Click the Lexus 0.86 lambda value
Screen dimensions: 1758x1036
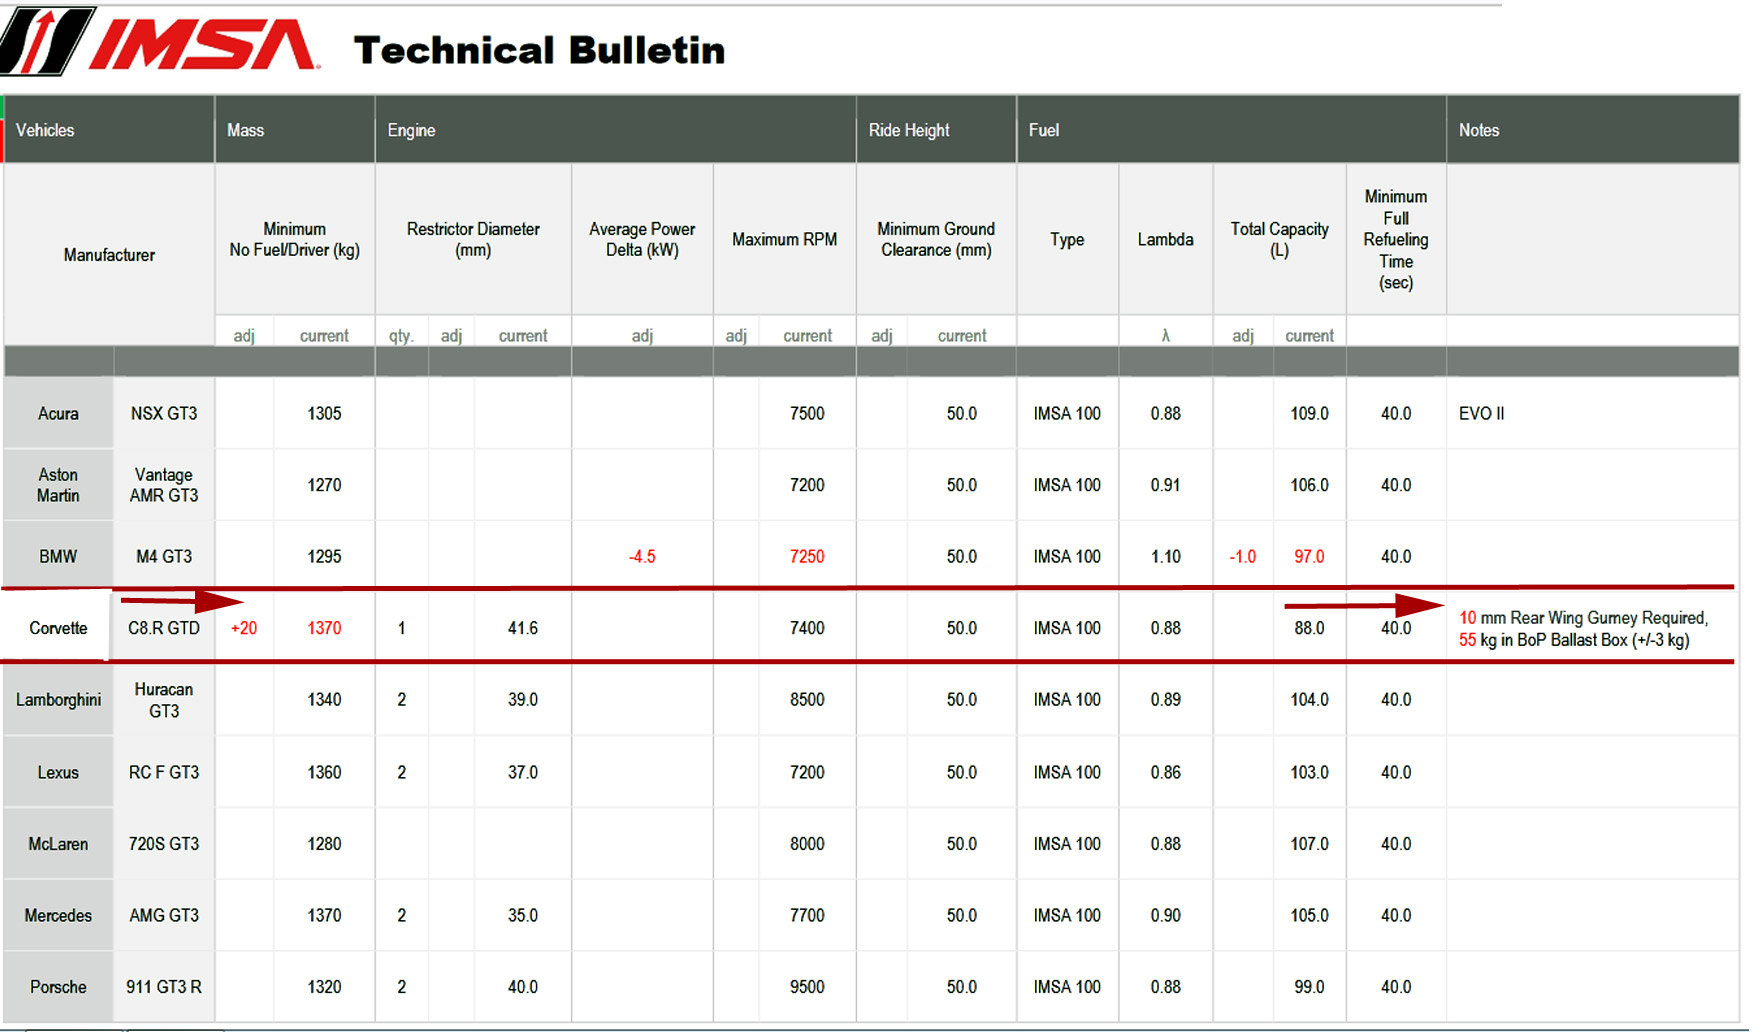pyautogui.click(x=1165, y=772)
